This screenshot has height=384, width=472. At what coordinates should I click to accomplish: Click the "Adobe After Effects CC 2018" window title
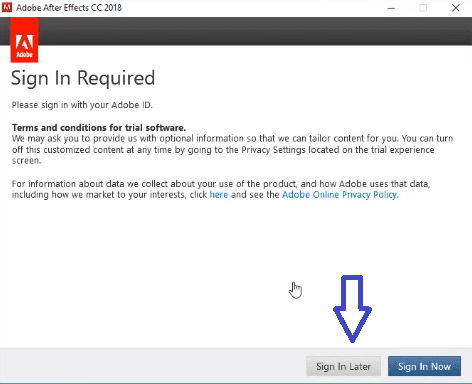(x=69, y=8)
